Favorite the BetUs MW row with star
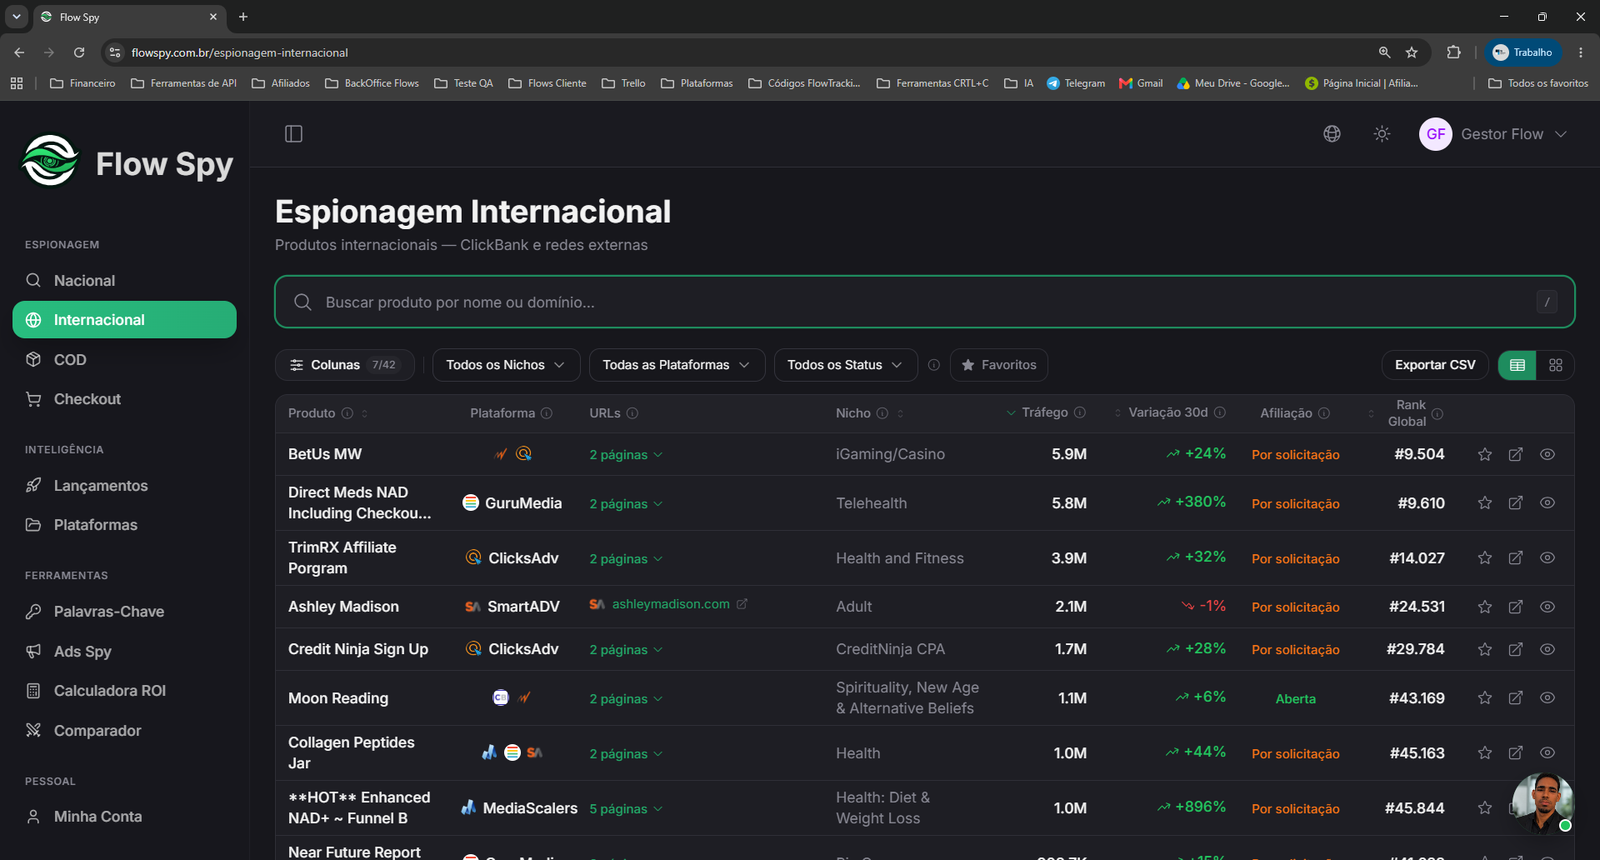The height and width of the screenshot is (860, 1600). (x=1485, y=455)
